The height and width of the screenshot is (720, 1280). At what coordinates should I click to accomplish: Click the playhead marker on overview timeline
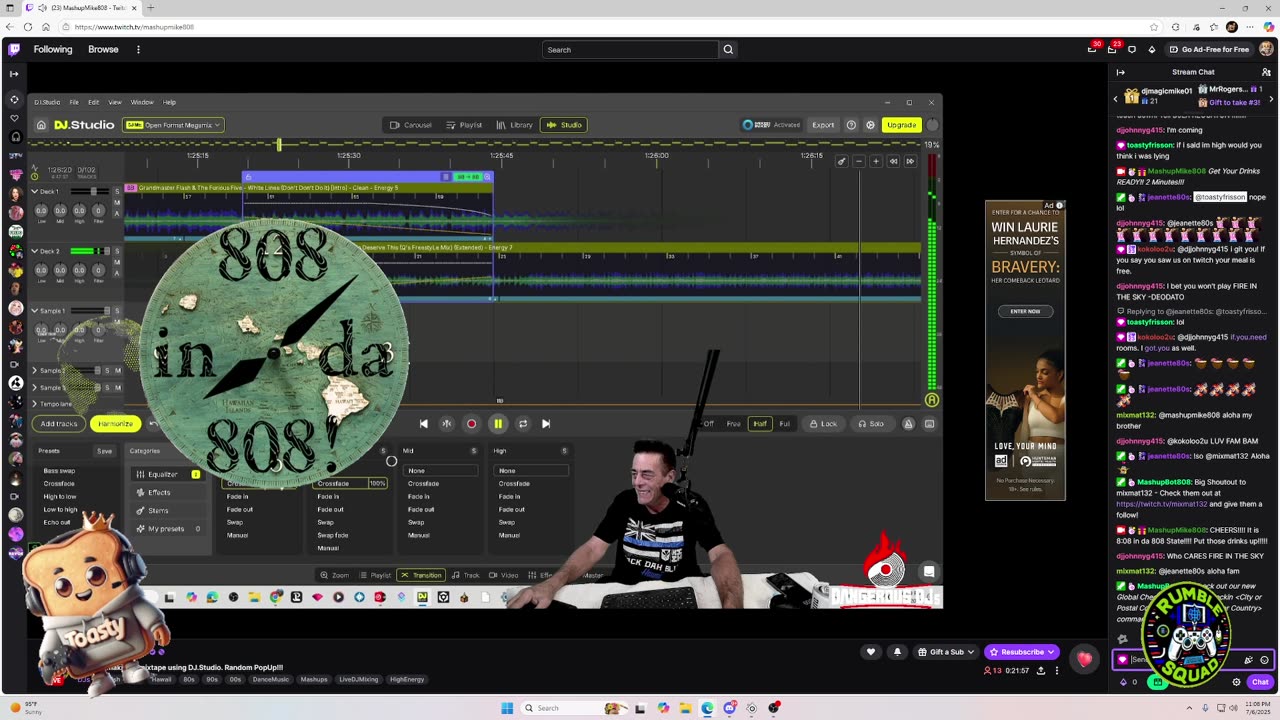pyautogui.click(x=279, y=145)
